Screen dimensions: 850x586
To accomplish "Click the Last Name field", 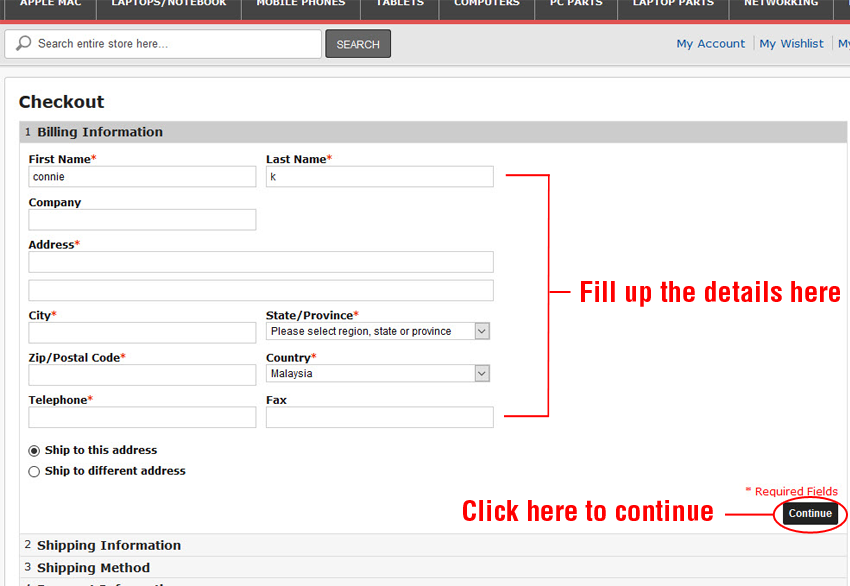I will 379,177.
